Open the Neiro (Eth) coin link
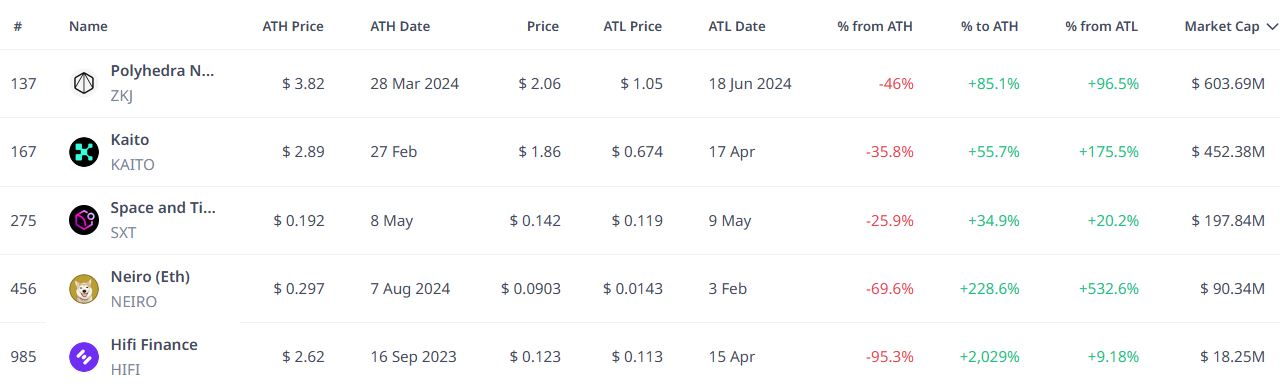The image size is (1287, 391). pyautogui.click(x=150, y=289)
